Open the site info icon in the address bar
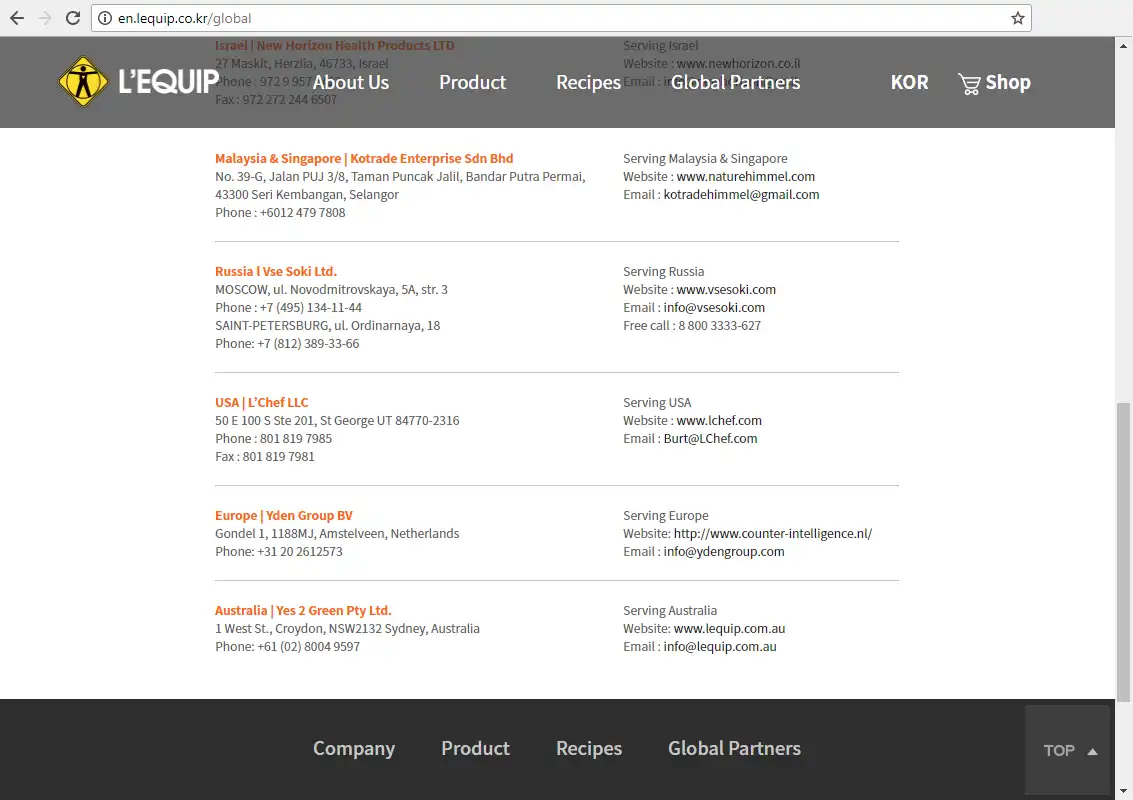 (105, 18)
